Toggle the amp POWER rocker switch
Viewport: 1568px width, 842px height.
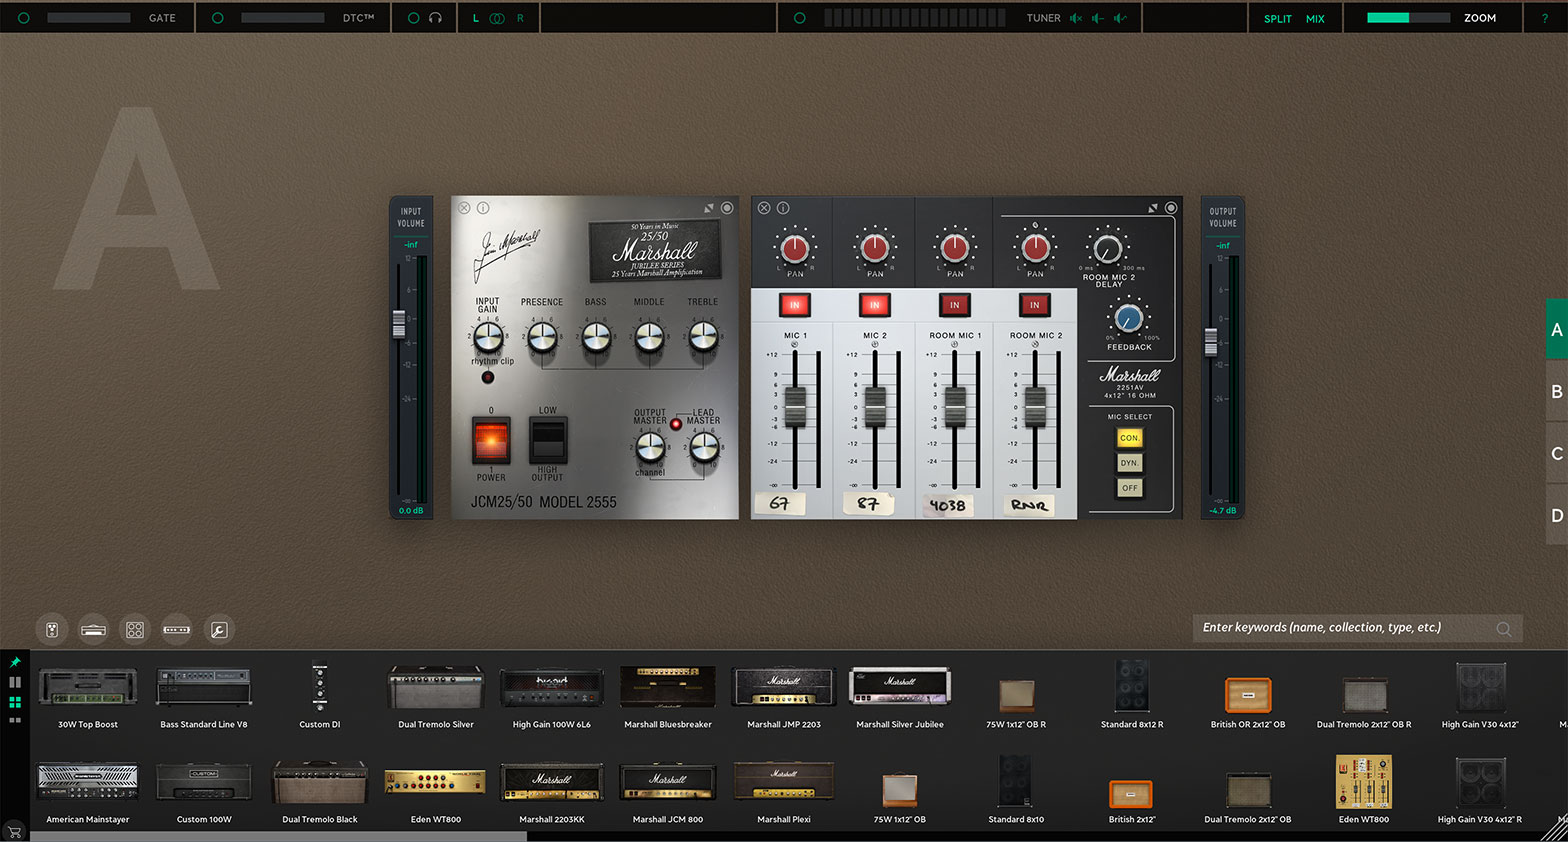tap(491, 440)
